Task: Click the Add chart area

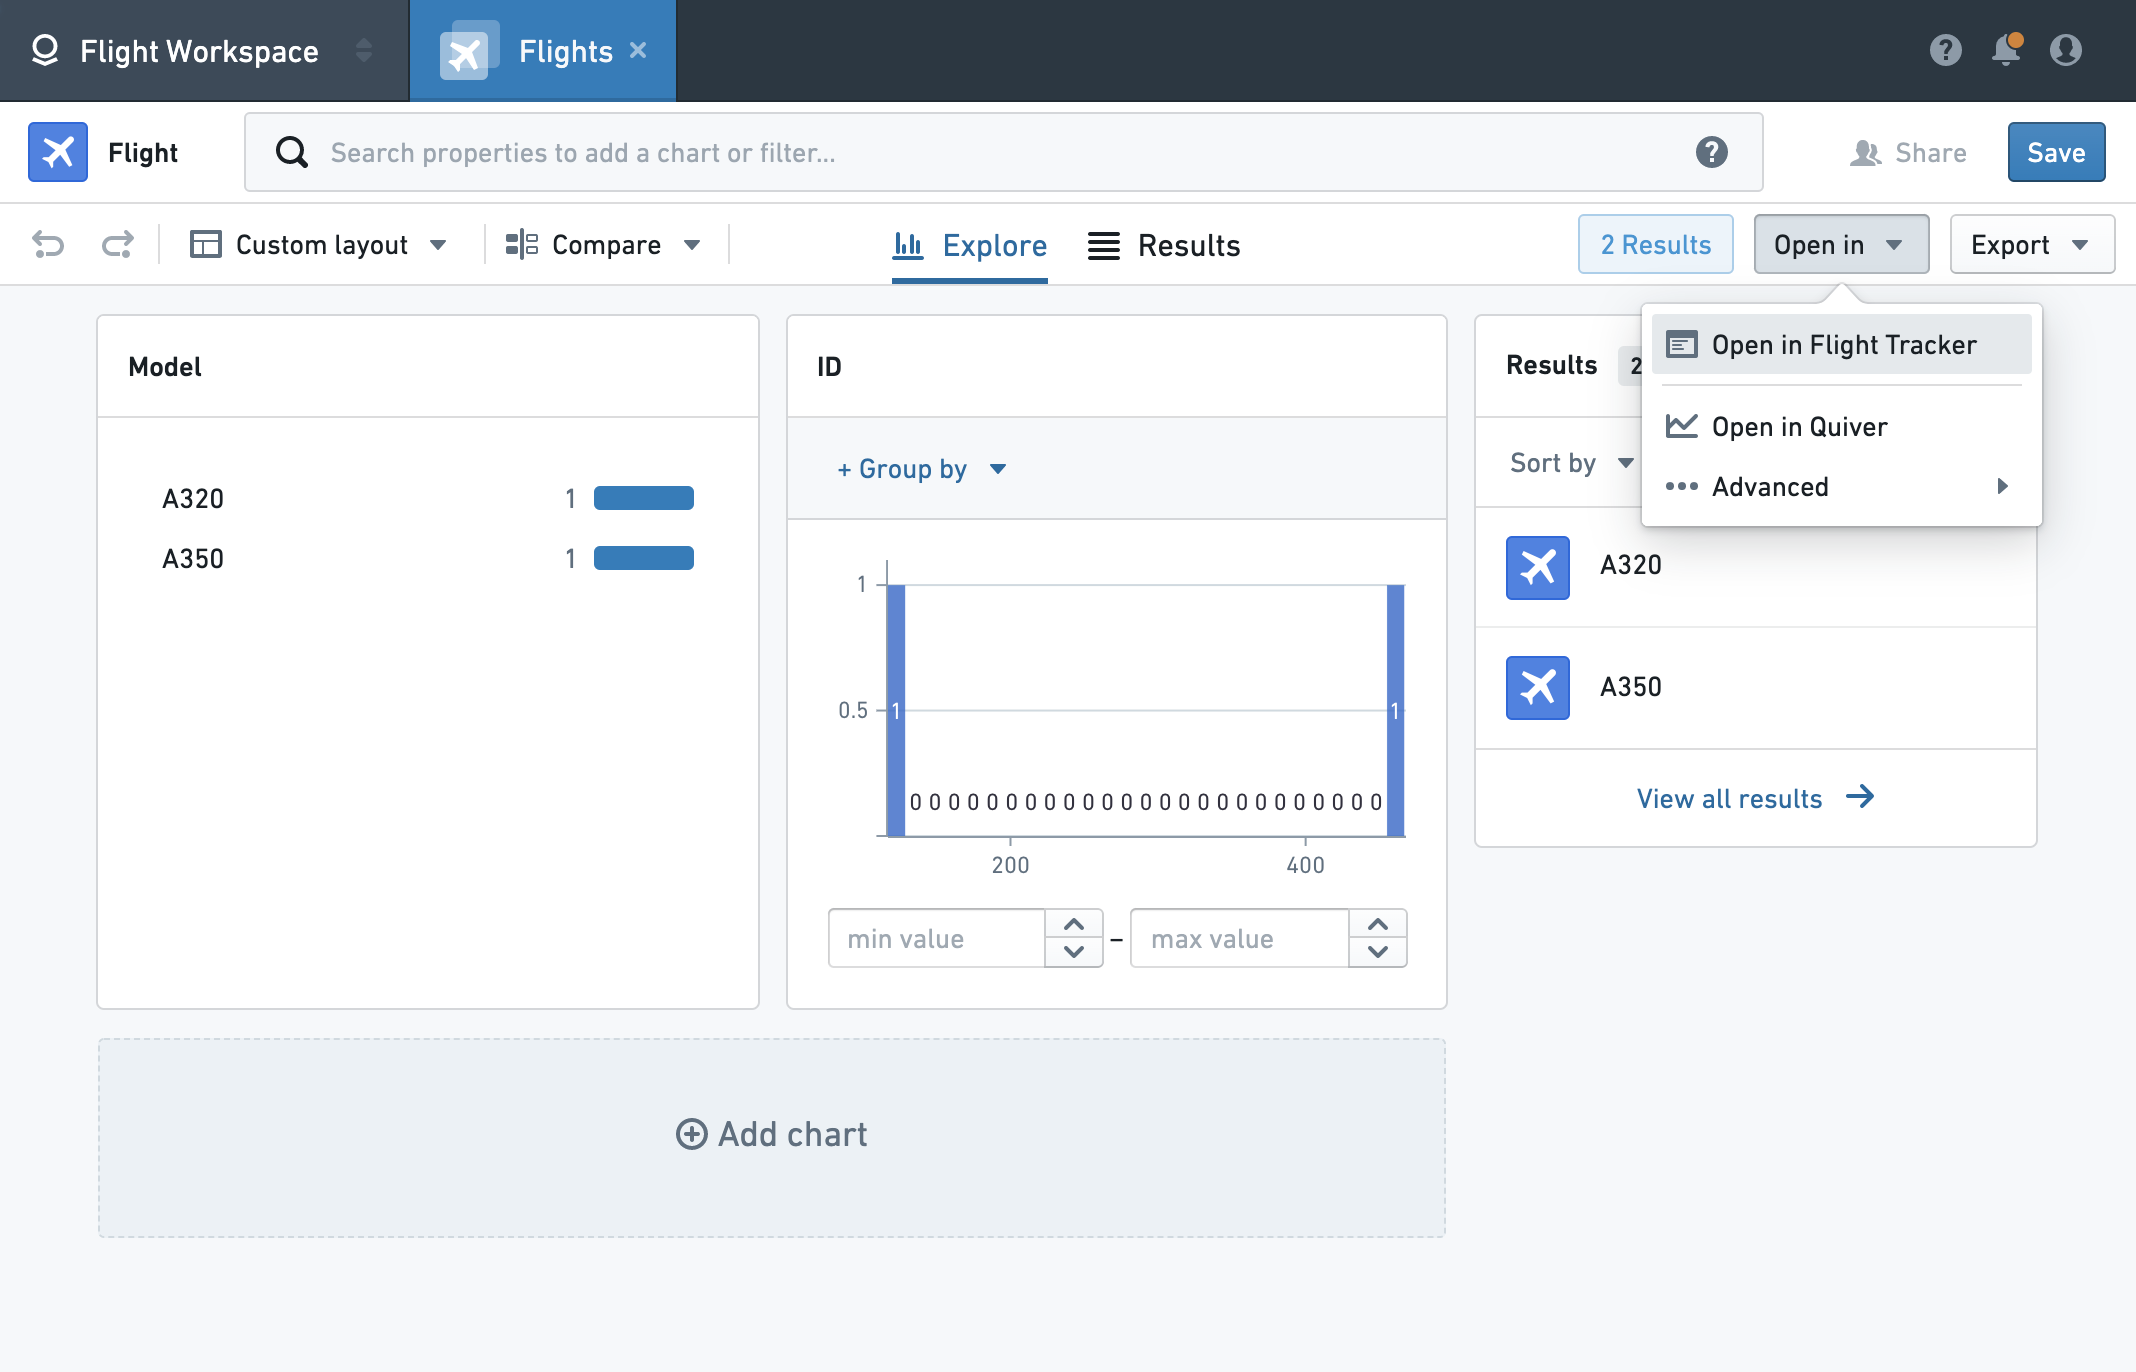Action: pyautogui.click(x=772, y=1137)
